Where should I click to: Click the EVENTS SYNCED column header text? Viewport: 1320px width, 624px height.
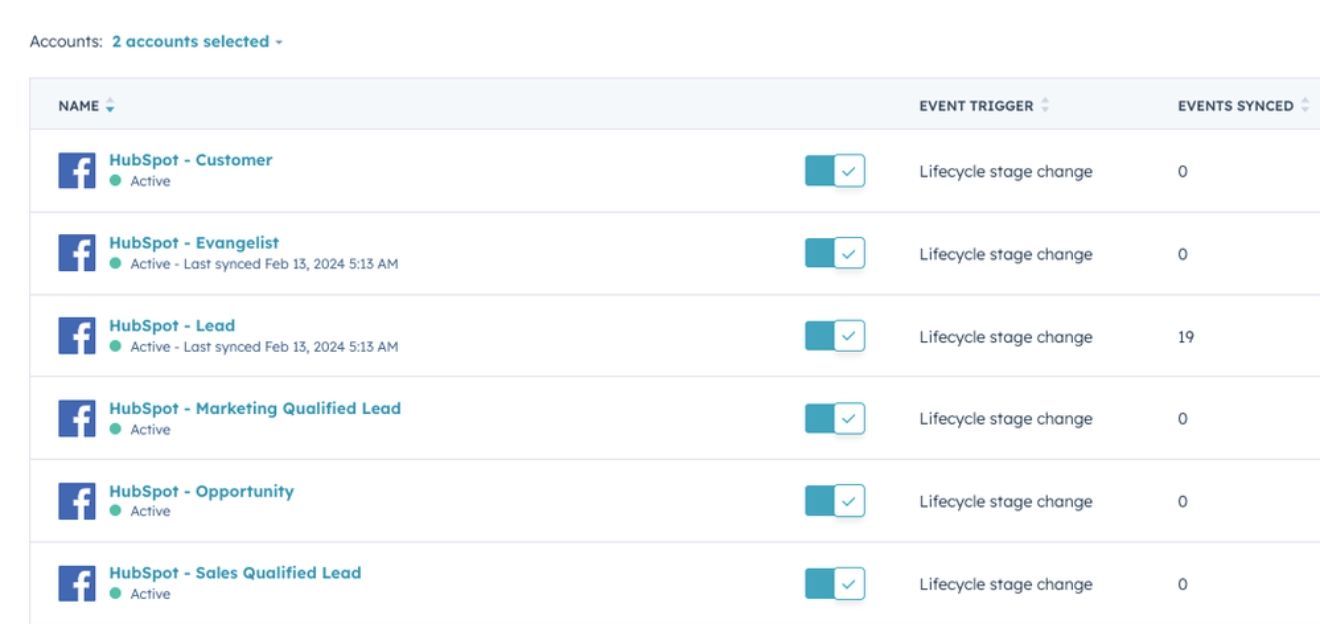point(1236,106)
